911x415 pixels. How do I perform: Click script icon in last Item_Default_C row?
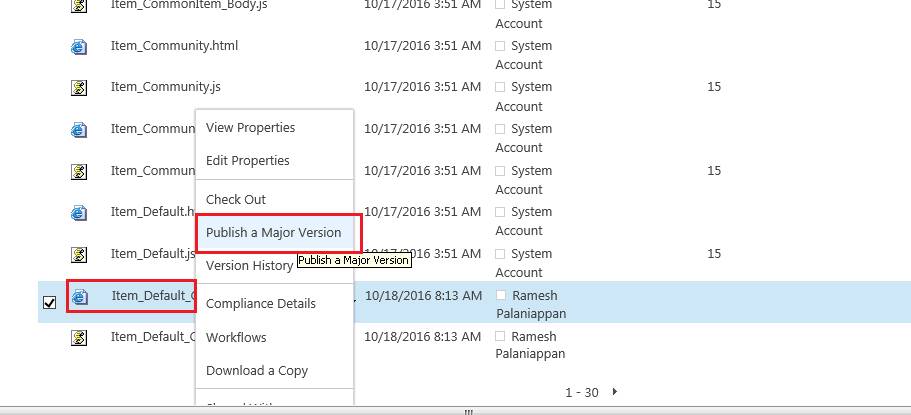point(79,338)
